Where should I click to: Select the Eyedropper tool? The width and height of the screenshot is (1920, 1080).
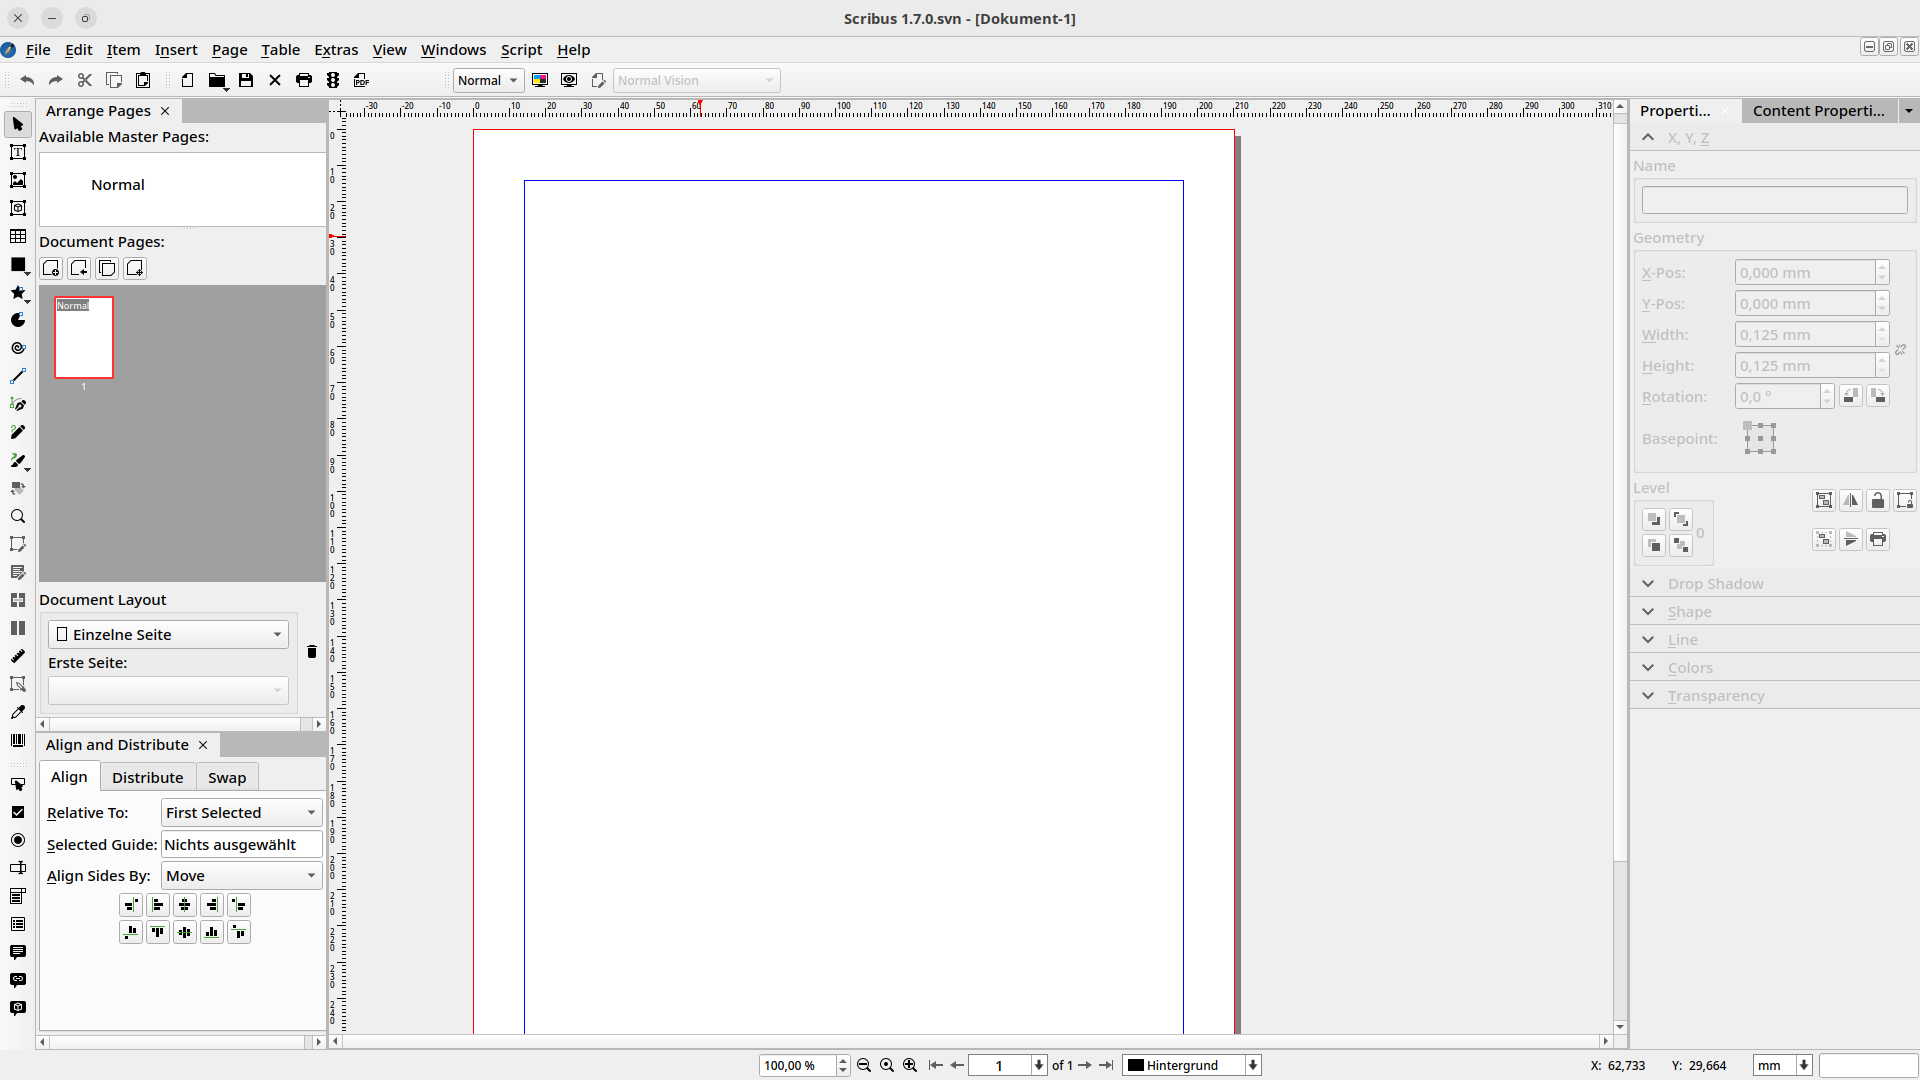18,712
